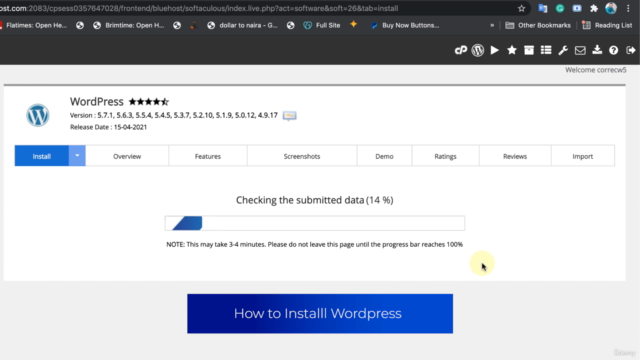Go to the Ratings tab
The width and height of the screenshot is (640, 360).
click(x=445, y=156)
